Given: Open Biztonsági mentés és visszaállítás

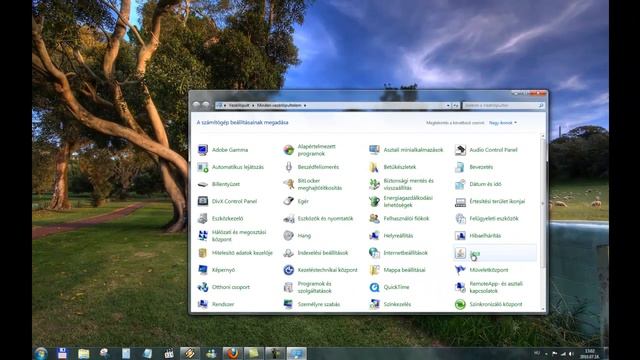Looking at the screenshot, I should pos(401,184).
